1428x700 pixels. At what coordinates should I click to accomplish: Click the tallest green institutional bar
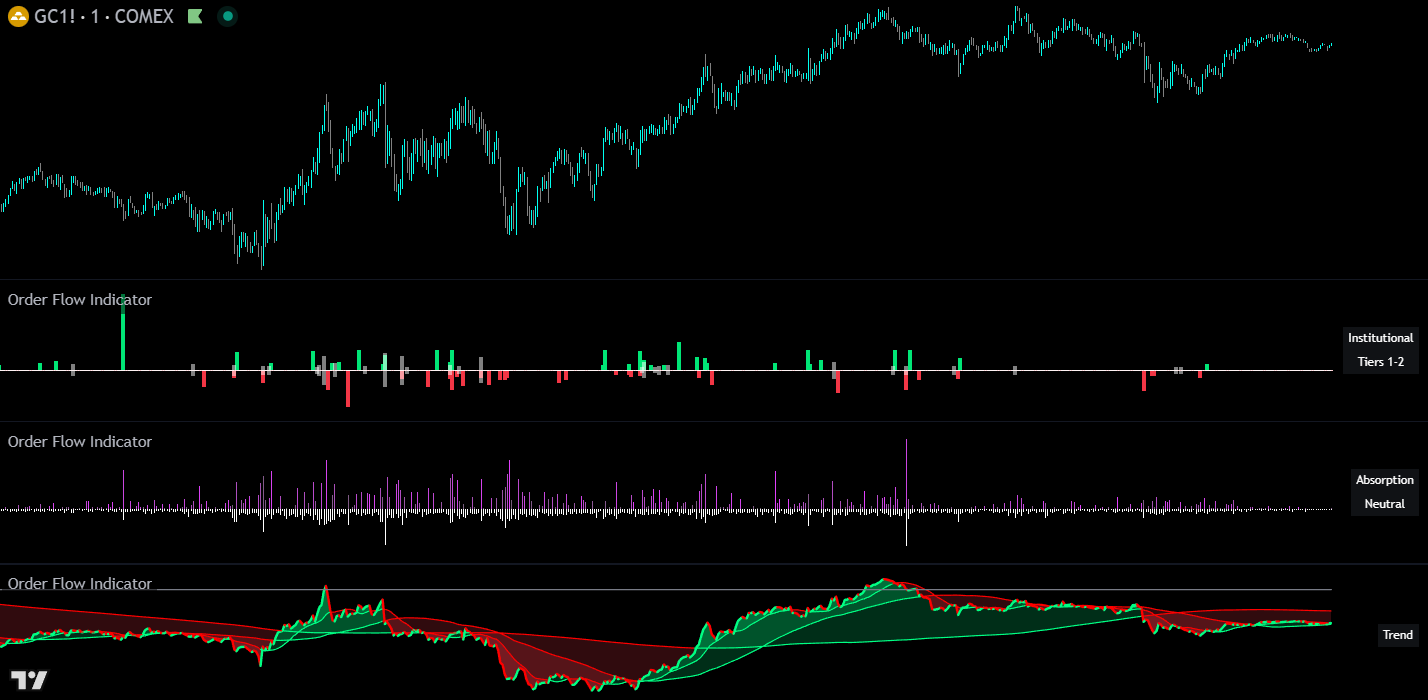(x=123, y=335)
